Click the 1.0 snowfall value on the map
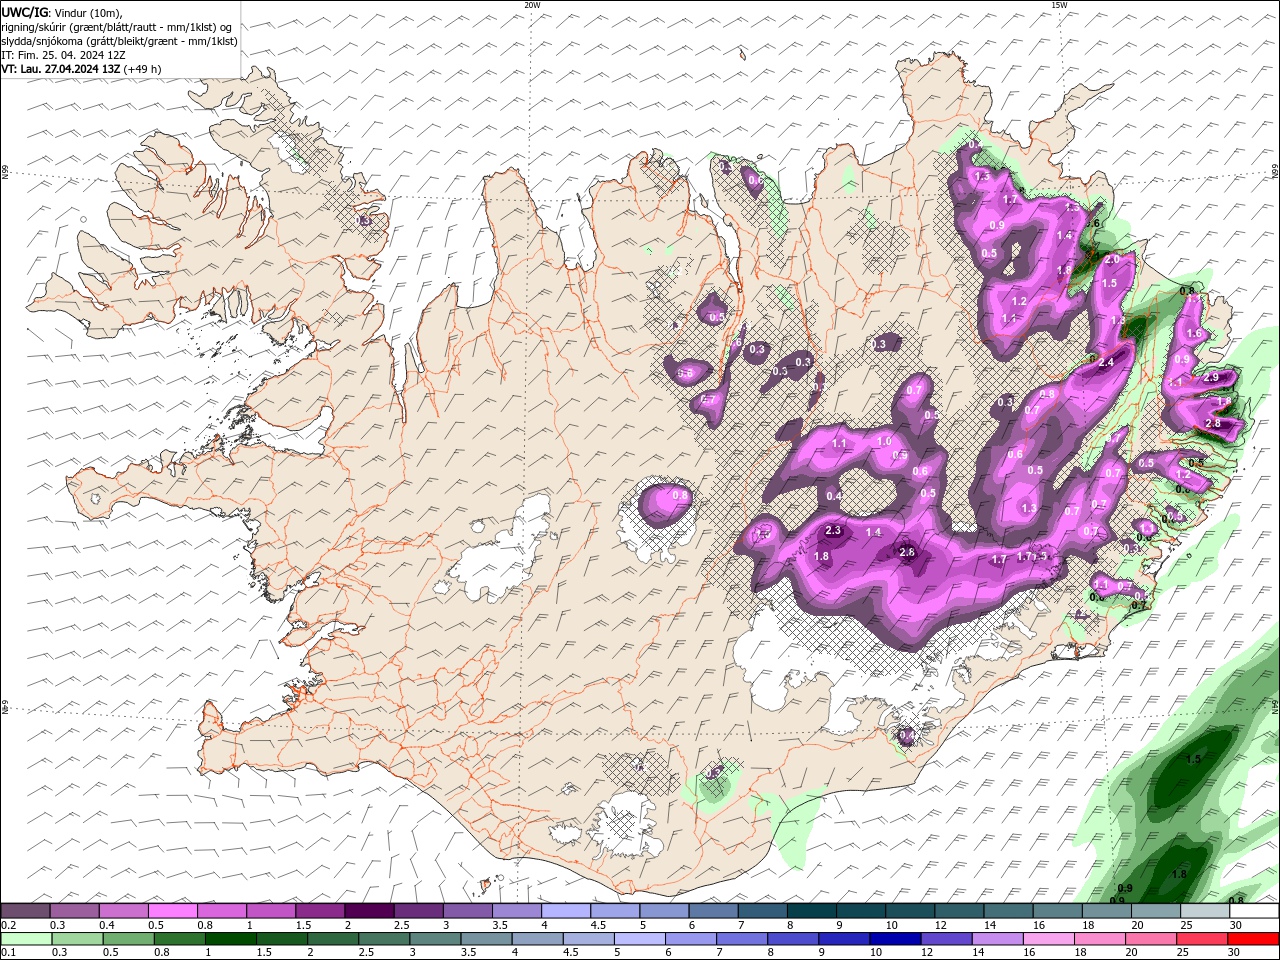Viewport: 1280px width, 960px height. [x=884, y=441]
